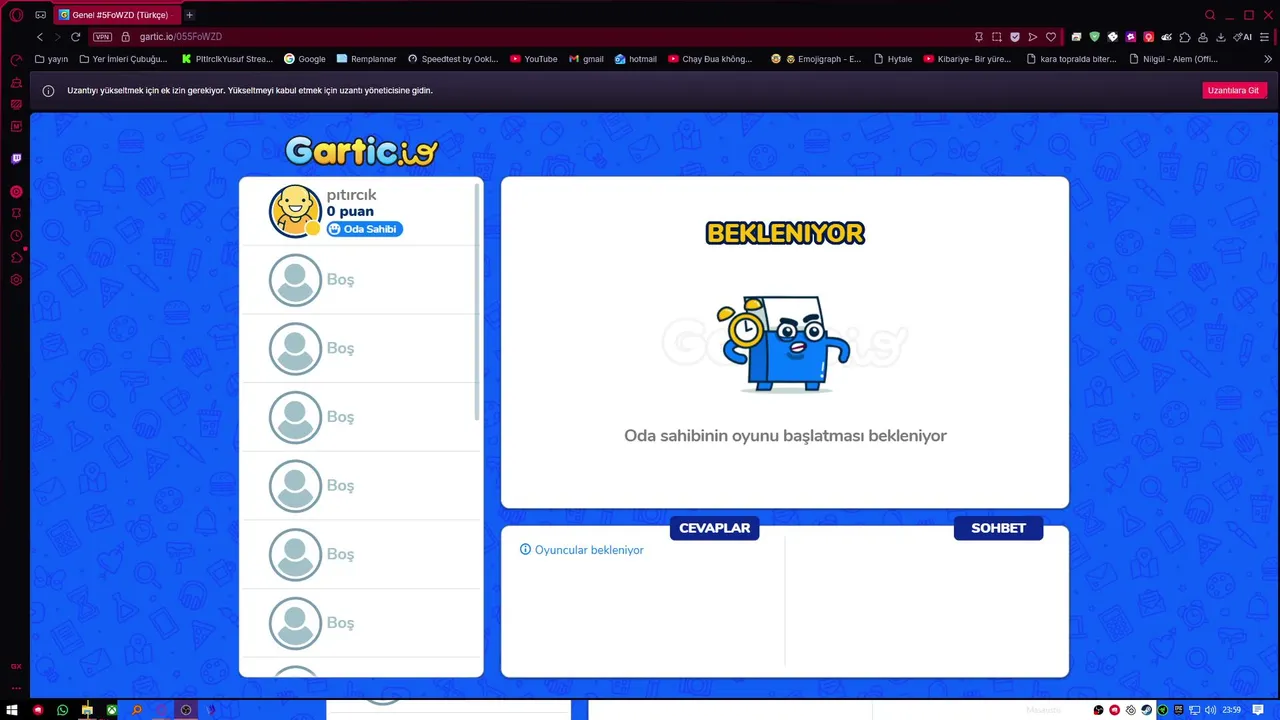Open the Hytale bookmark
The height and width of the screenshot is (720, 1280).
[x=892, y=59]
